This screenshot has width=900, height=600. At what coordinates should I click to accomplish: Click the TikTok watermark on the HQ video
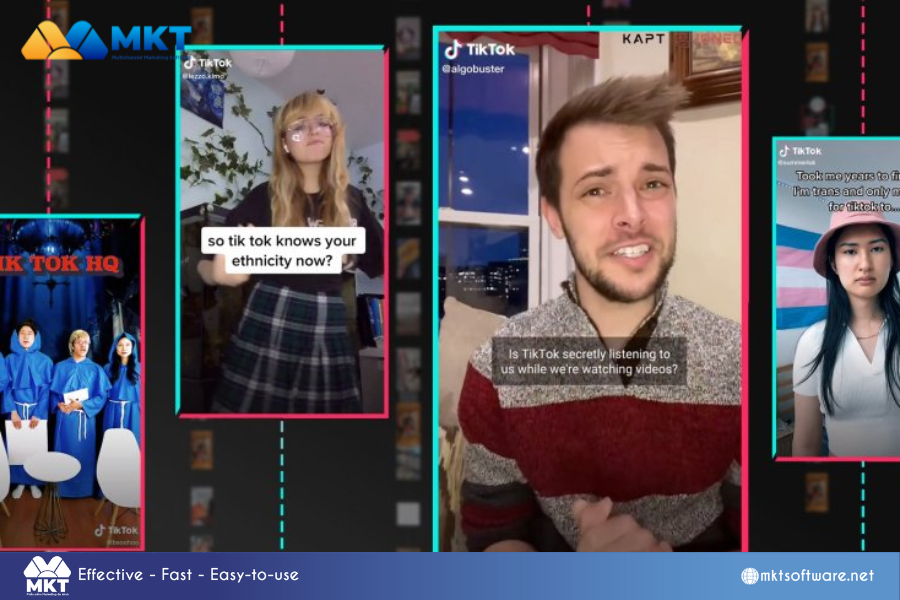point(117,530)
